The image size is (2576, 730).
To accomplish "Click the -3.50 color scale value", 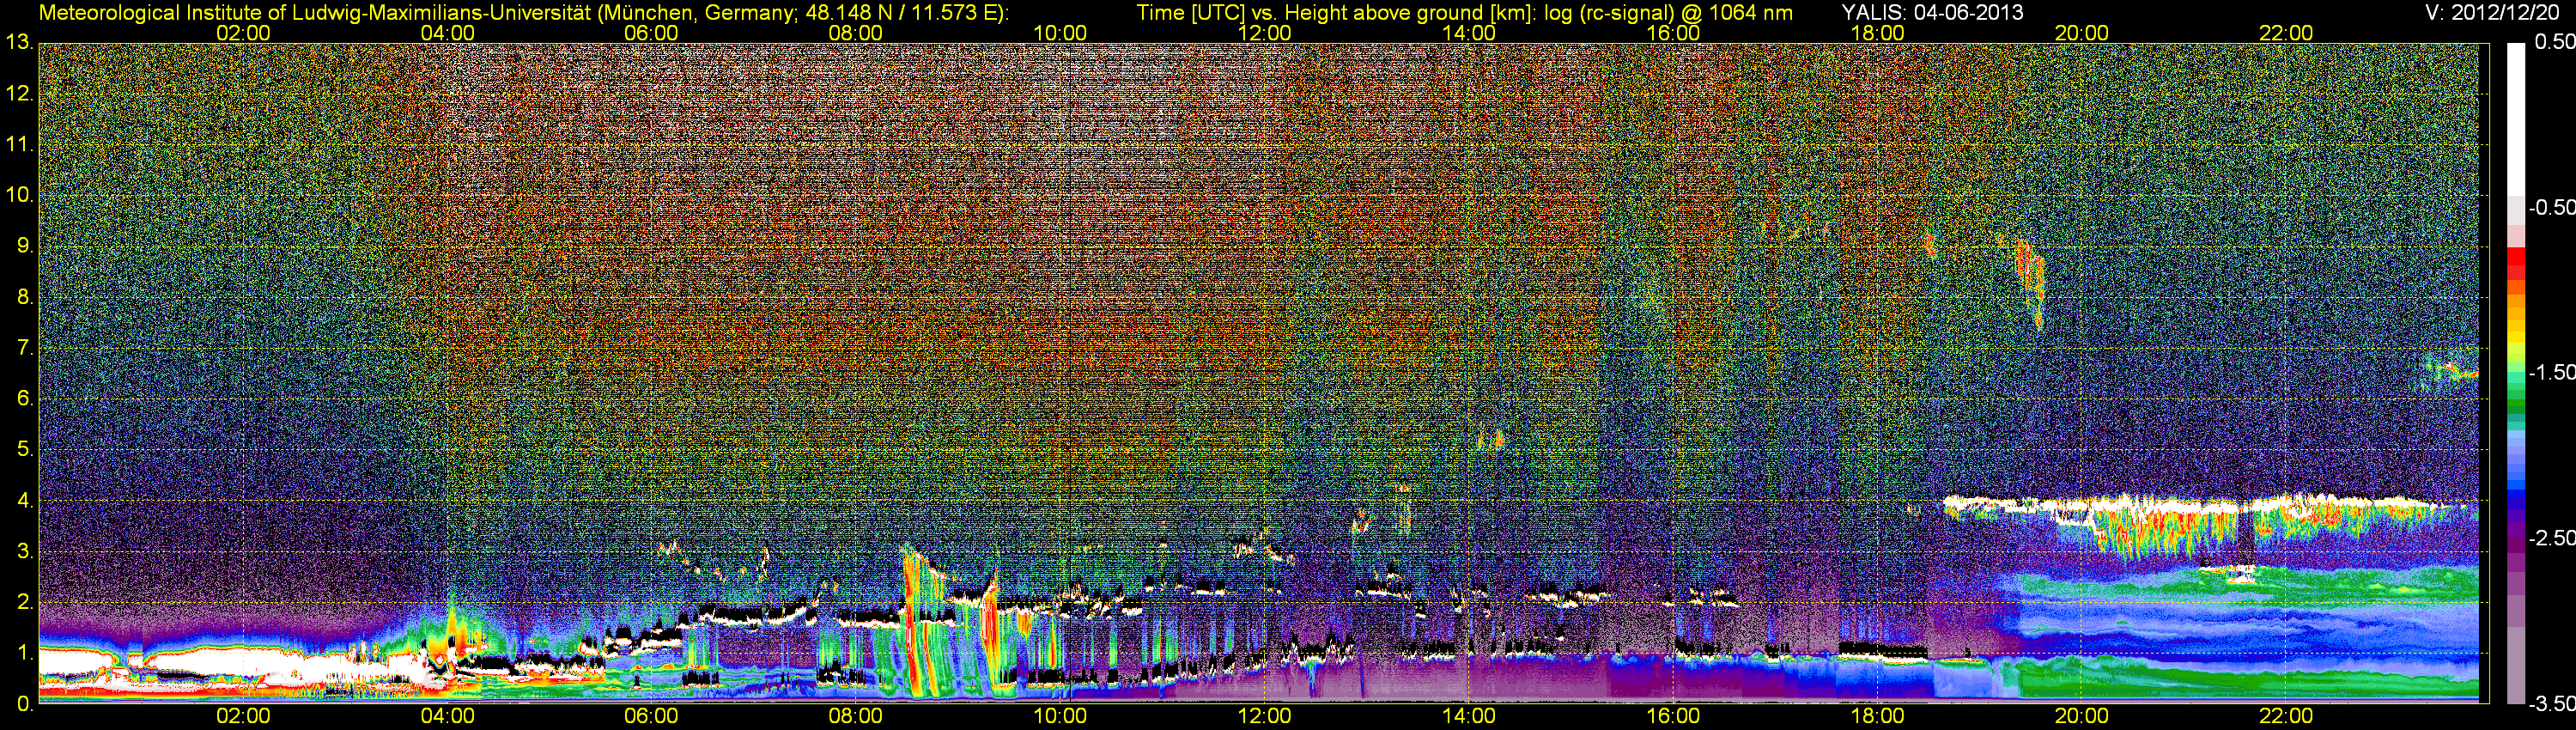I will [2551, 704].
